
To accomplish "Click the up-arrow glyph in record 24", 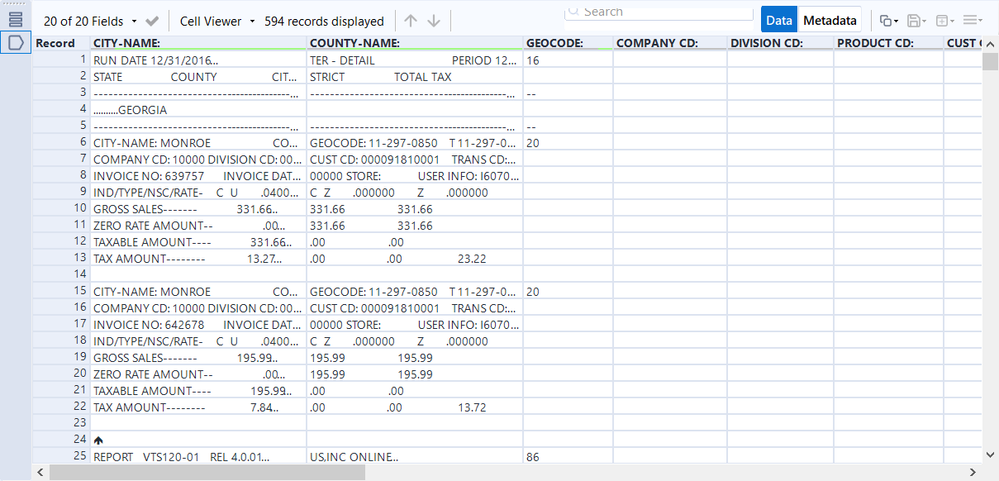I will tap(98, 440).
